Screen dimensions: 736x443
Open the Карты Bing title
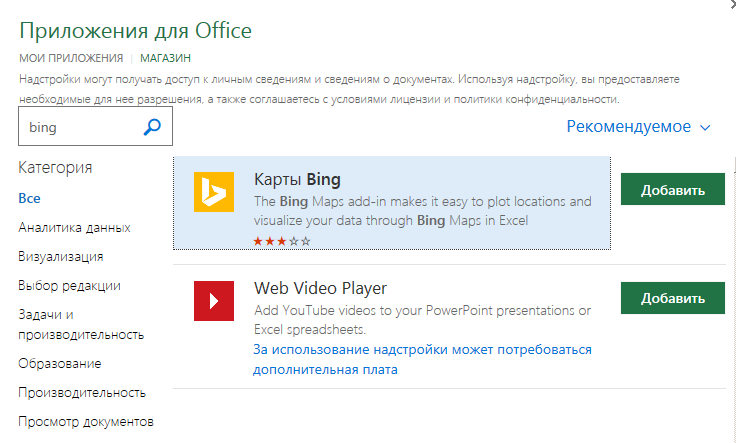pyautogui.click(x=297, y=180)
